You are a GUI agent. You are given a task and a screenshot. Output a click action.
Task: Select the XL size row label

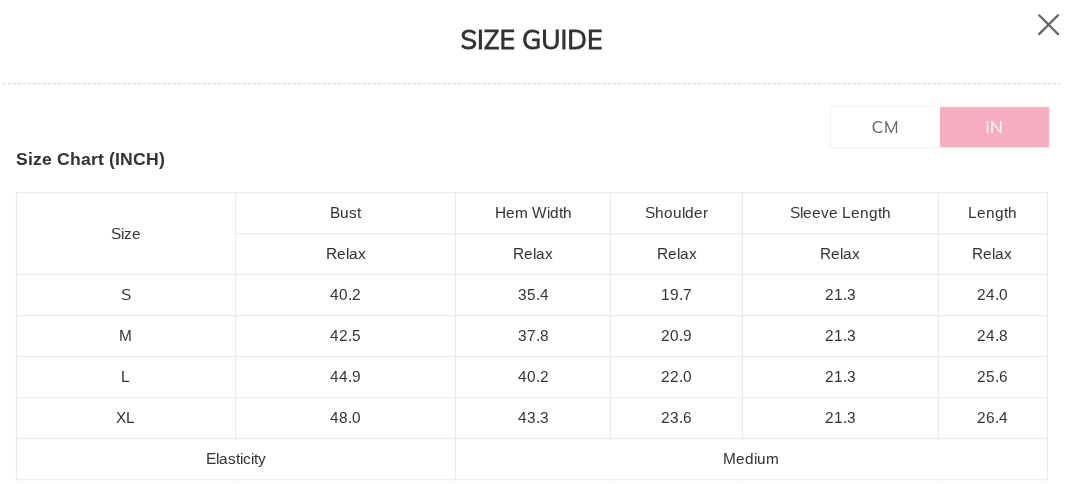[126, 418]
